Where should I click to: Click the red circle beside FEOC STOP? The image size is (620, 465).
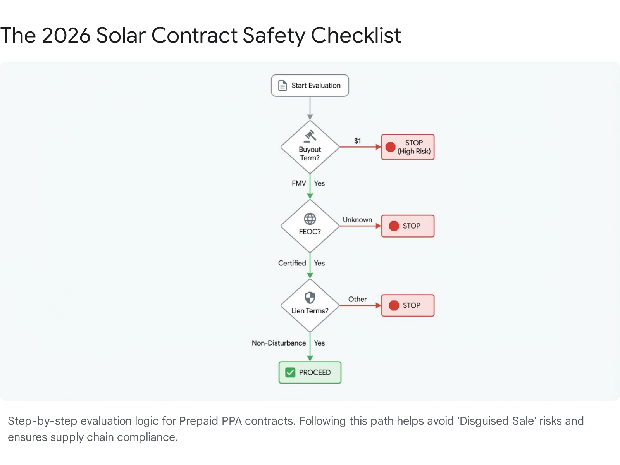pyautogui.click(x=394, y=226)
